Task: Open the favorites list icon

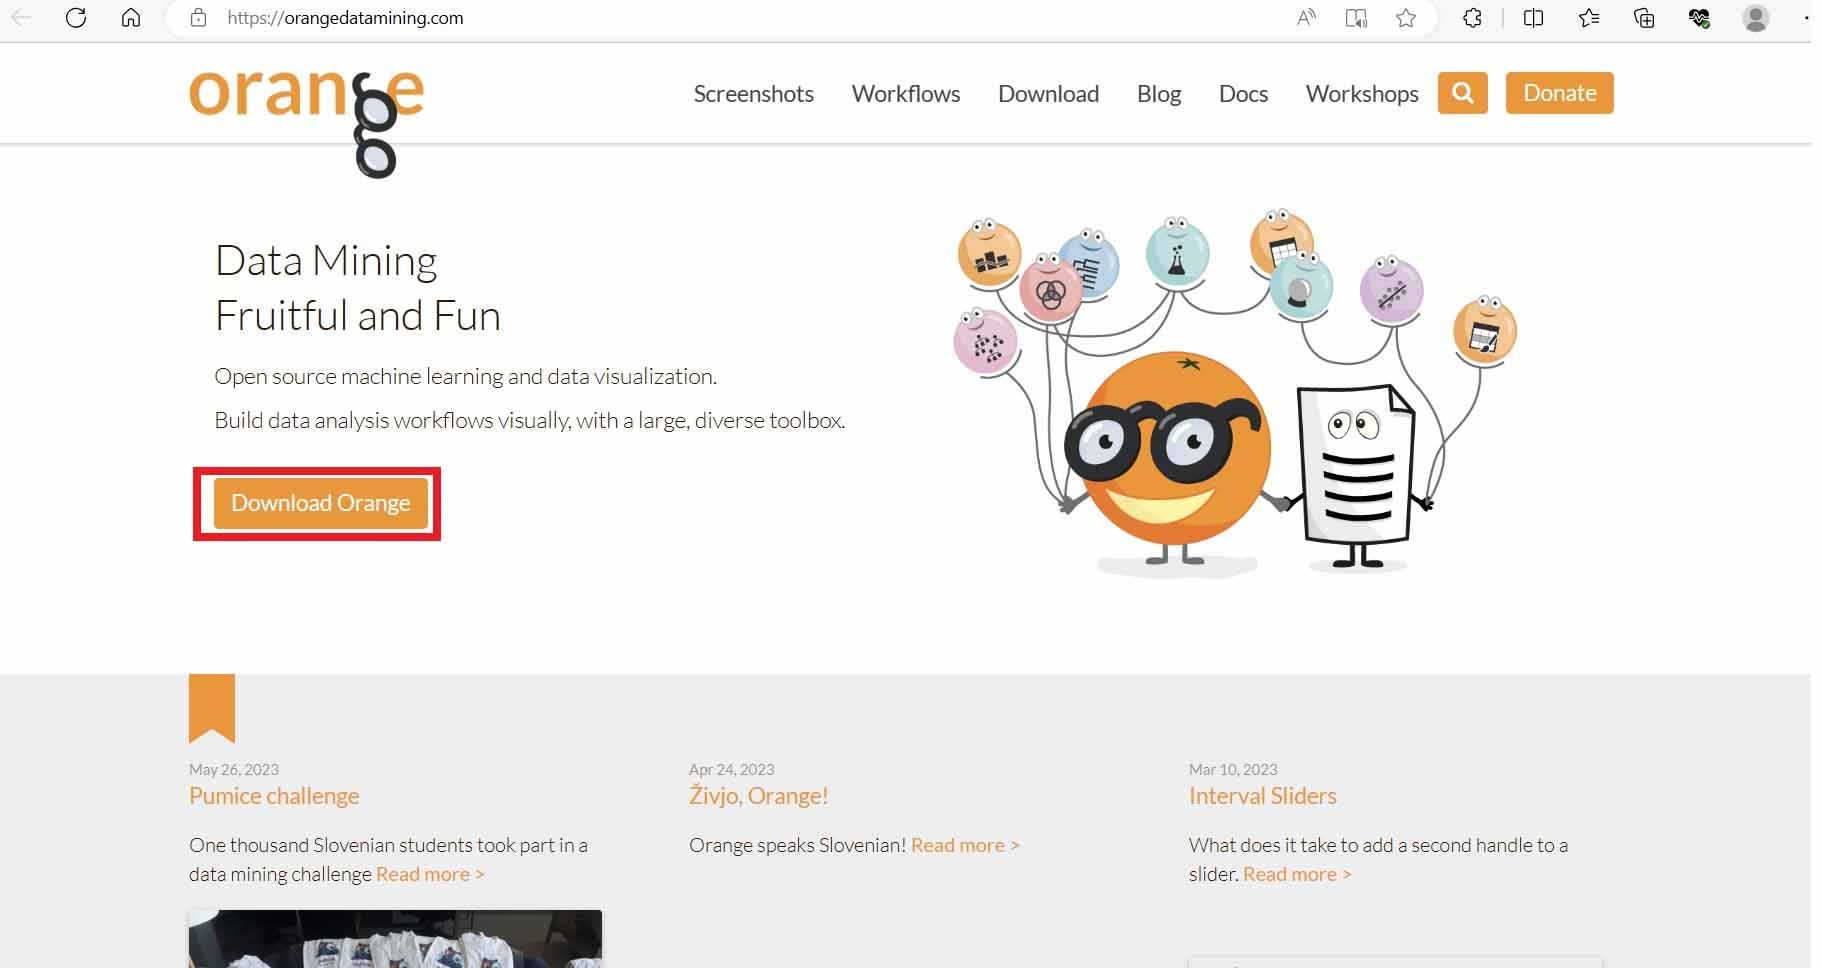Action: tap(1589, 18)
